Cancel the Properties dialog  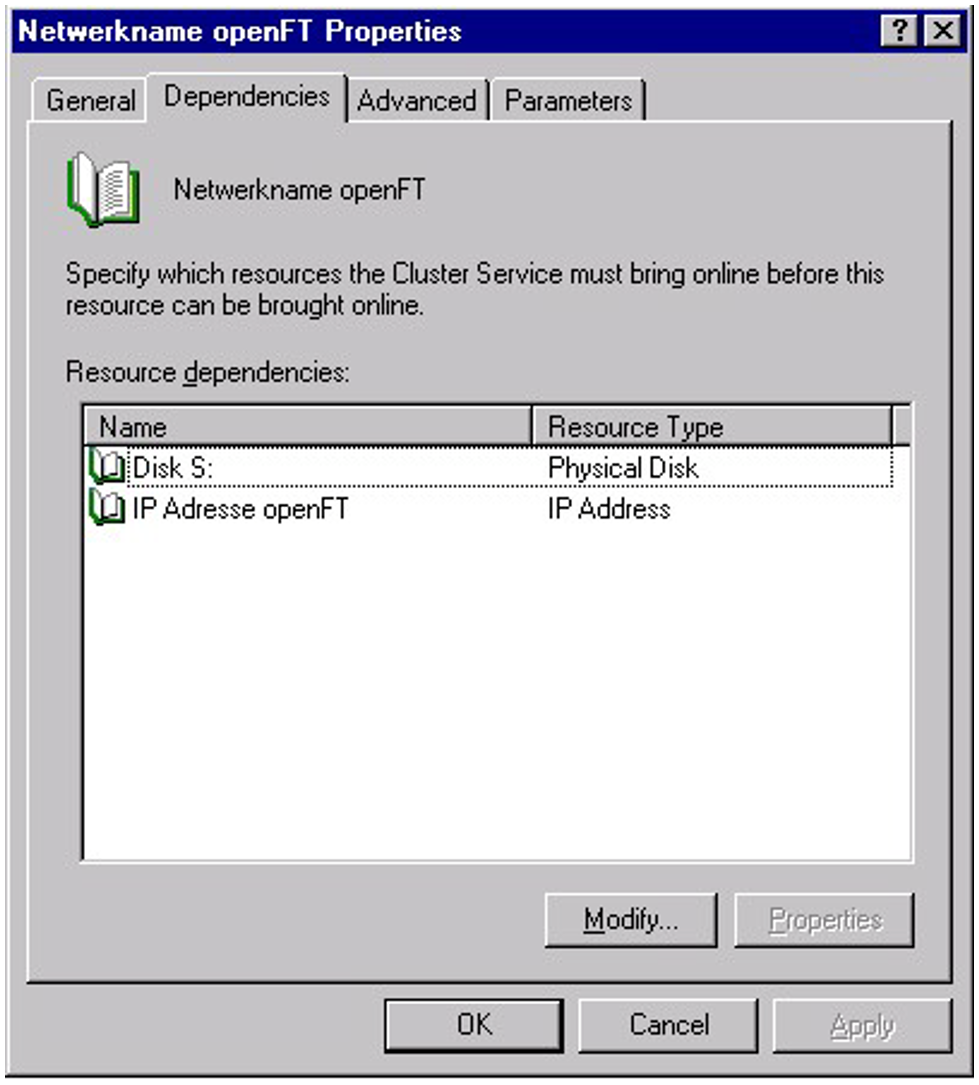point(668,1025)
